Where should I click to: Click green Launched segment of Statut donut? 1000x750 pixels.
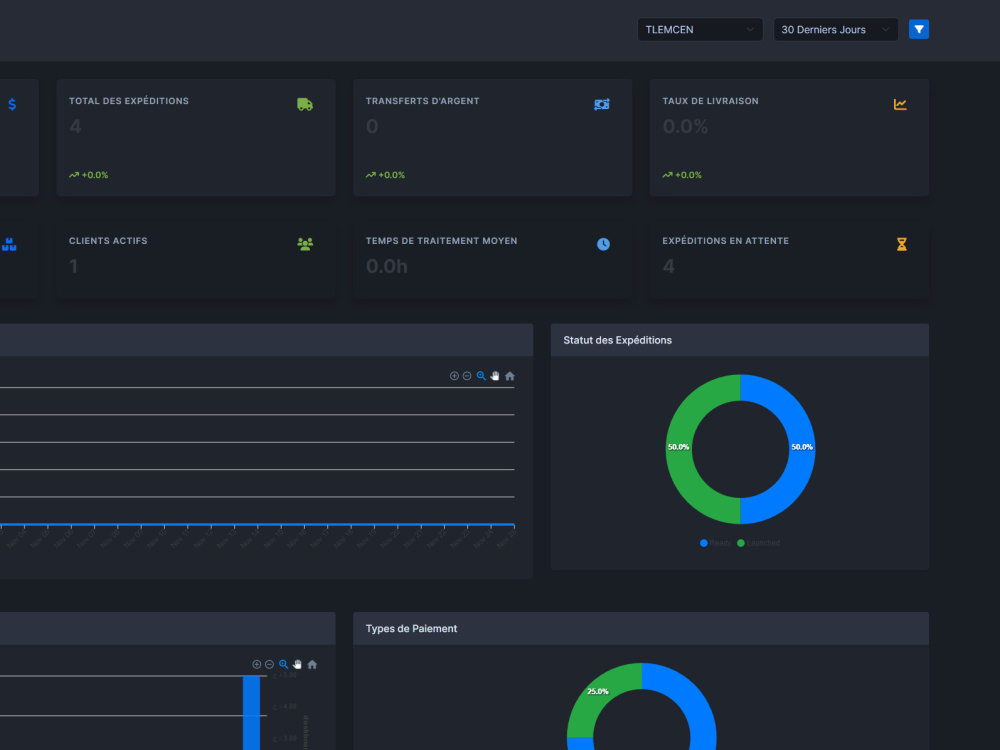tap(679, 450)
